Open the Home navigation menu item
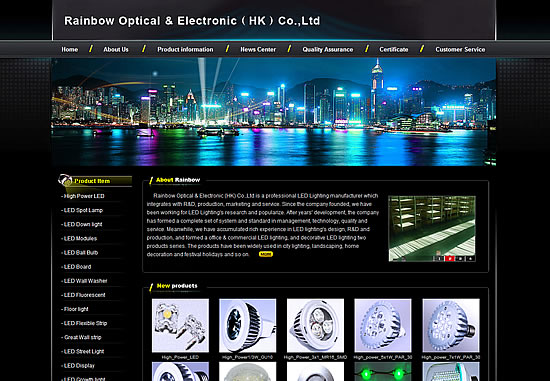The height and width of the screenshot is (381, 550). coord(69,49)
